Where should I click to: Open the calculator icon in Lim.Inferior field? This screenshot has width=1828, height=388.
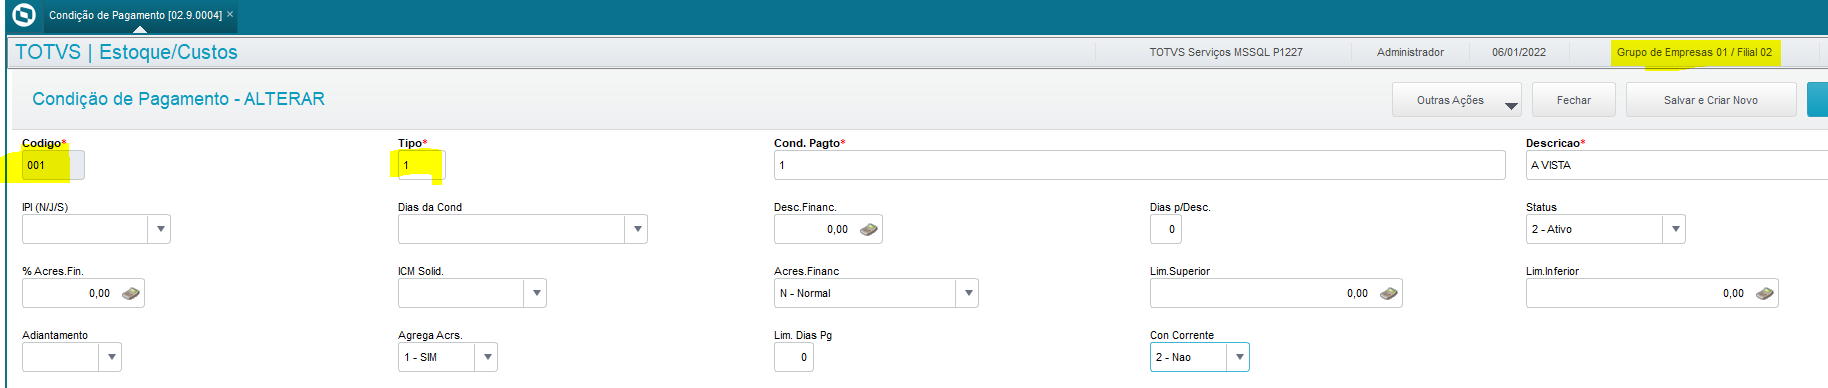(1765, 293)
